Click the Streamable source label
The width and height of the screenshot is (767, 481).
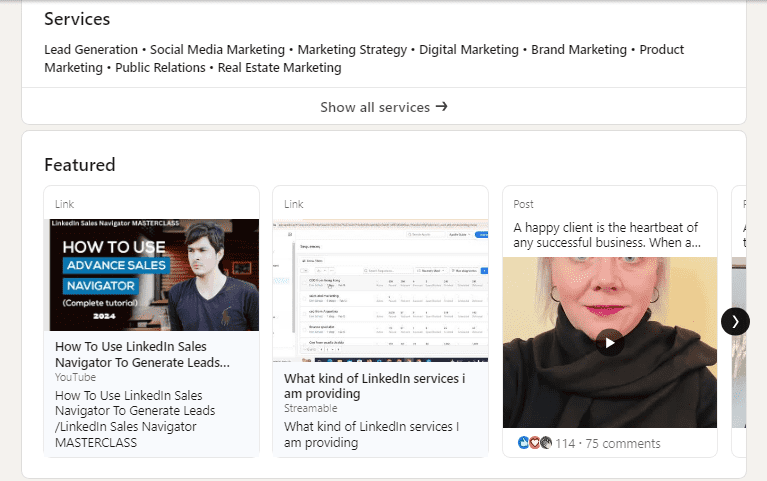pyautogui.click(x=311, y=408)
